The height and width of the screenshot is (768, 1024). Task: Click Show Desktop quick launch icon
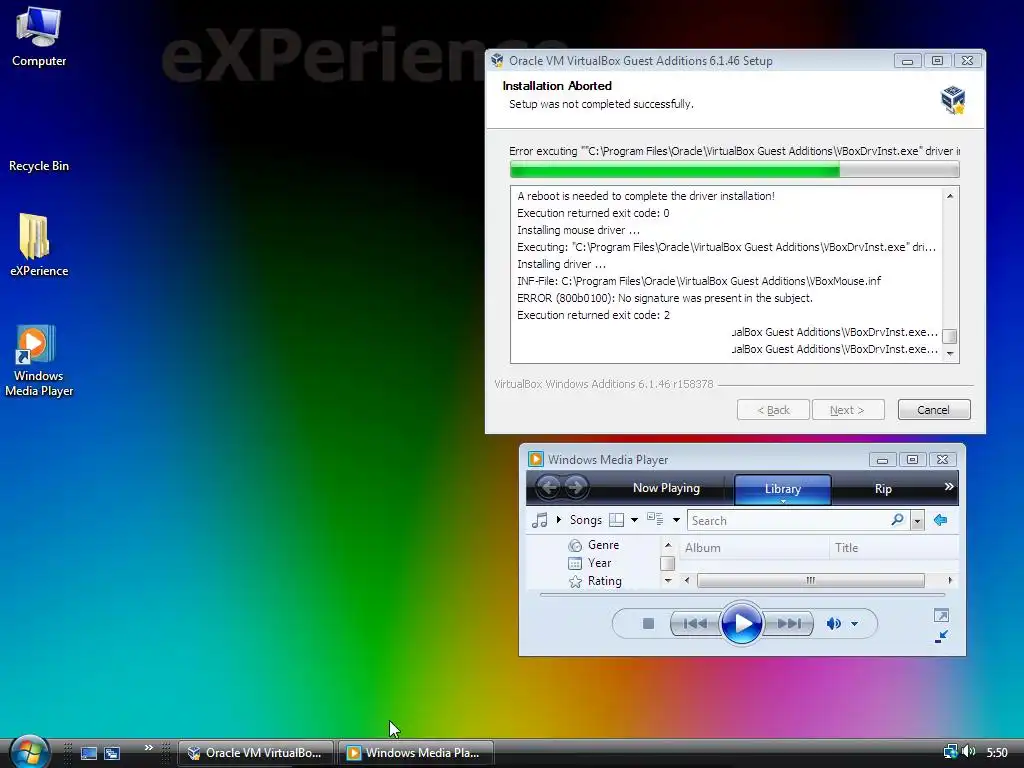point(89,753)
